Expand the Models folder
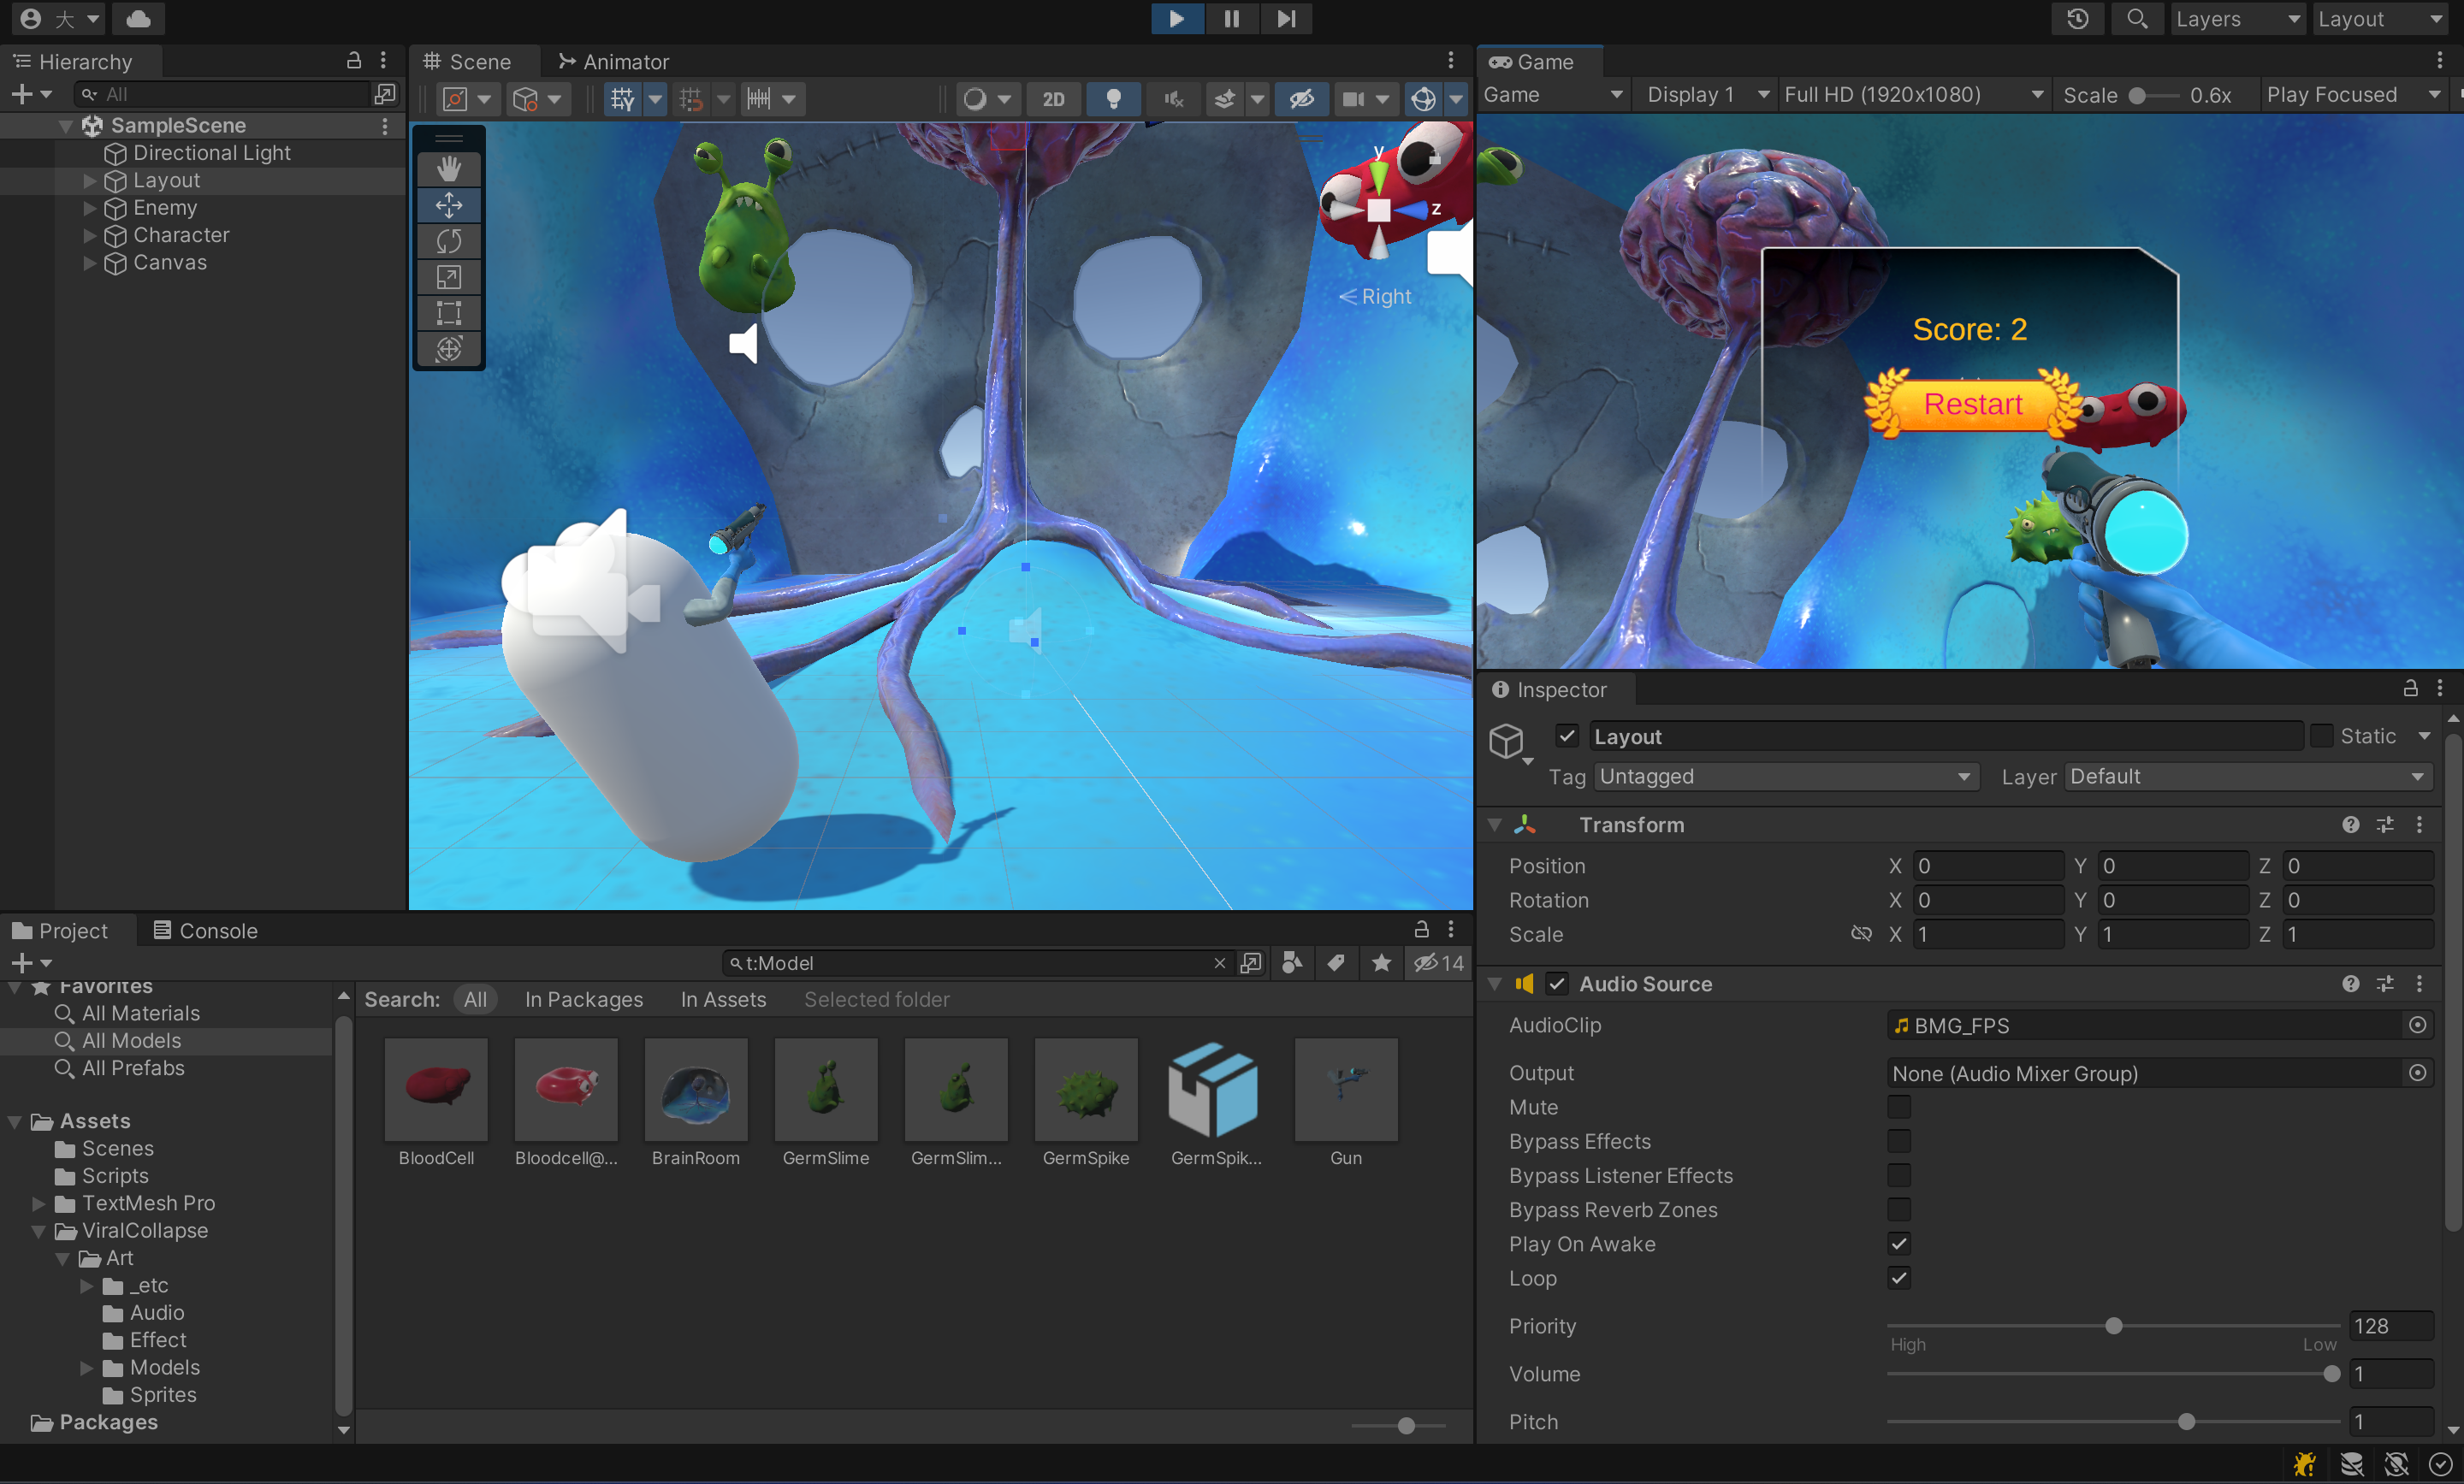The height and width of the screenshot is (1484, 2464). [87, 1367]
